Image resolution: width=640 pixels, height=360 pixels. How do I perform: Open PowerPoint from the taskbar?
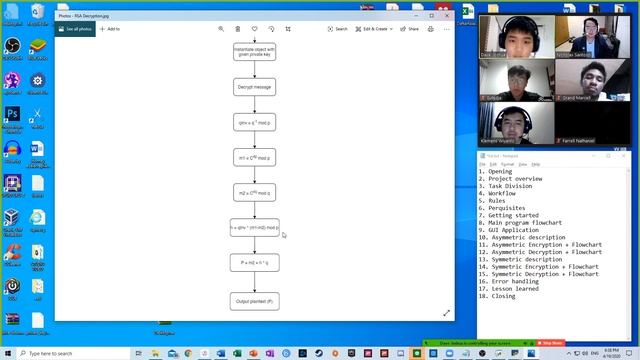[x=253, y=353]
